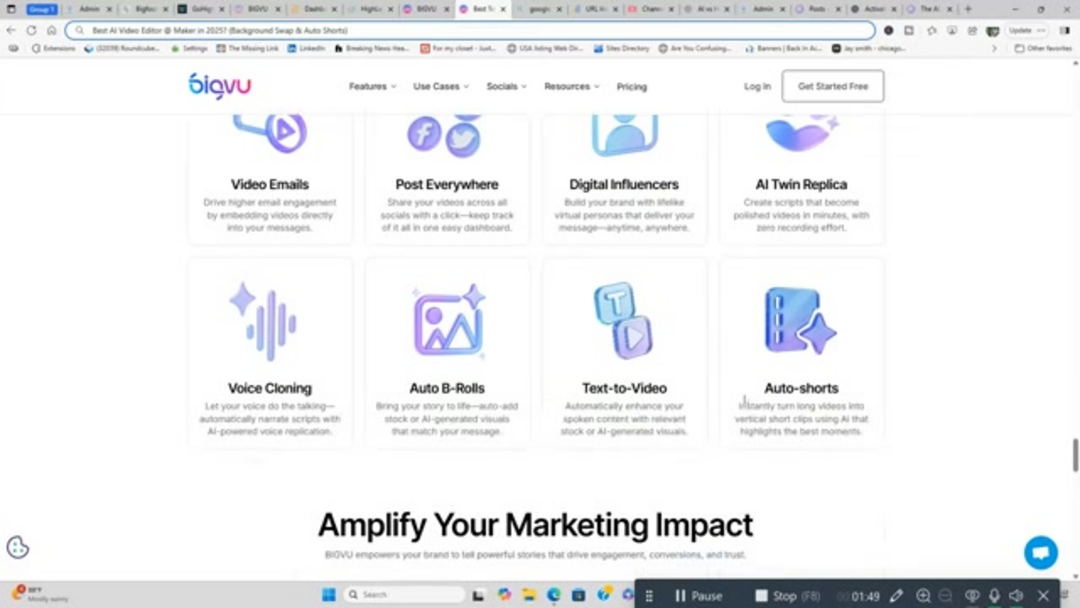Expand the Features dropdown menu
Screen dimensions: 1080x608
(x=372, y=87)
